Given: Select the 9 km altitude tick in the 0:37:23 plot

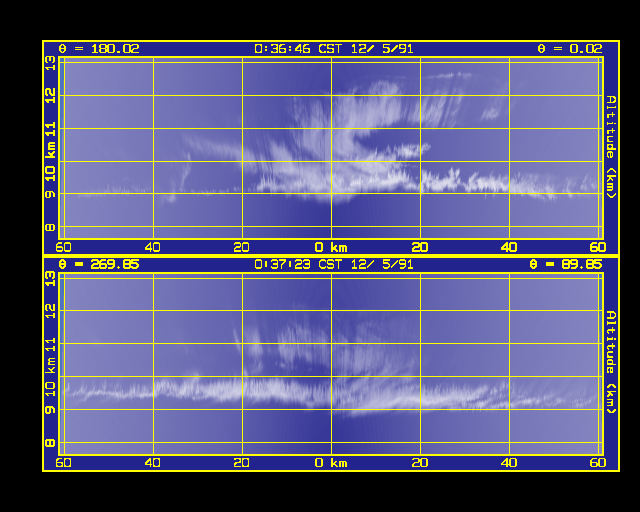Looking at the screenshot, I should point(50,410).
